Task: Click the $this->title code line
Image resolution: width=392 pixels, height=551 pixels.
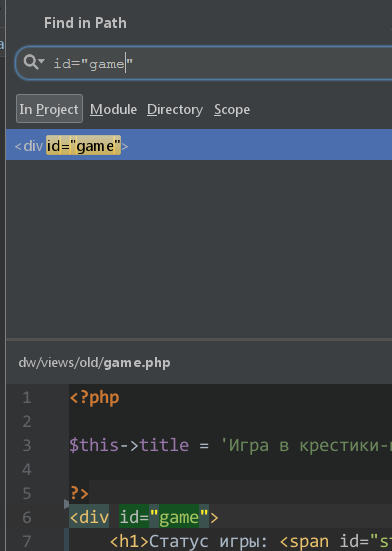Action: tap(230, 446)
